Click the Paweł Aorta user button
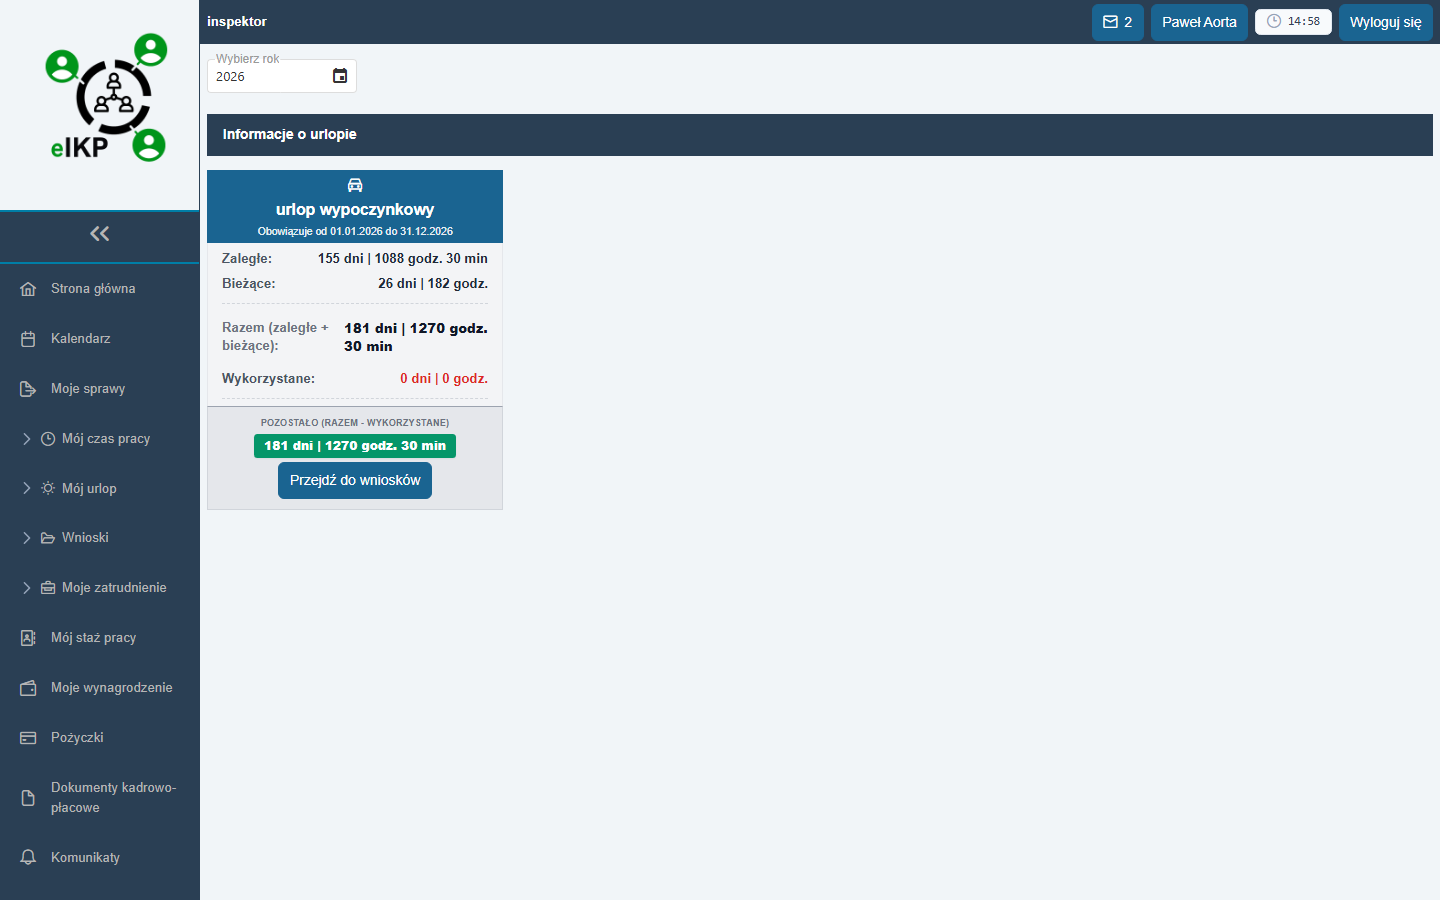 1199,22
